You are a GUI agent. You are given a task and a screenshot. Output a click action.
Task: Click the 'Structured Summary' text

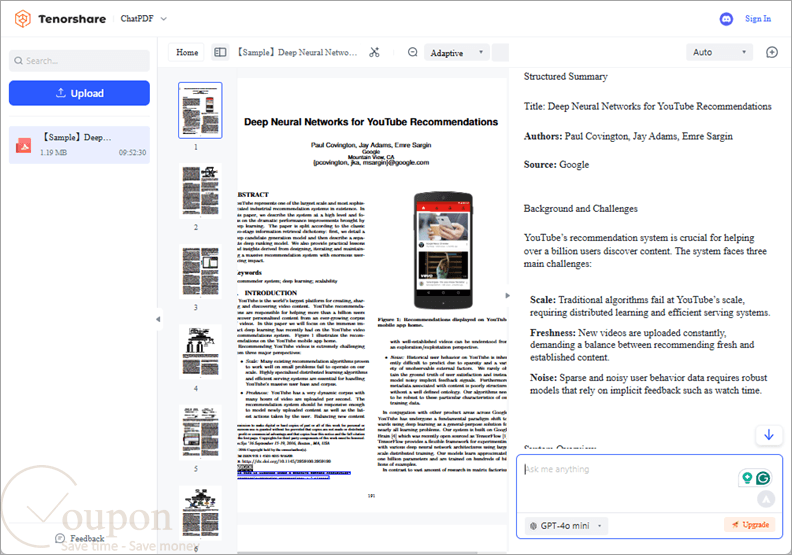pyautogui.click(x=565, y=76)
